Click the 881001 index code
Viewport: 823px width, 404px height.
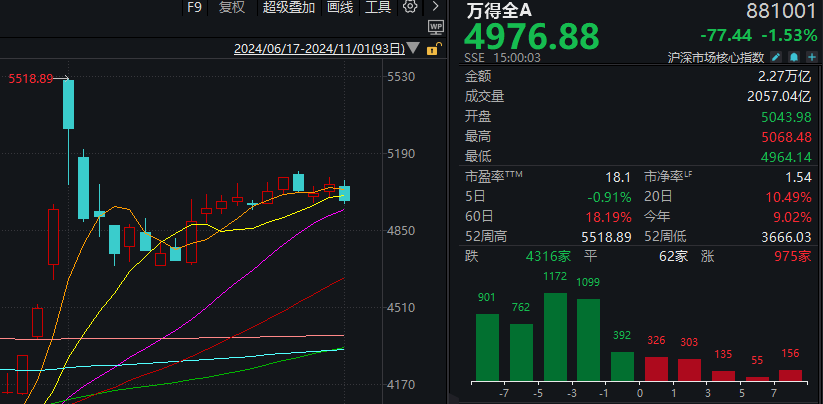coord(781,10)
